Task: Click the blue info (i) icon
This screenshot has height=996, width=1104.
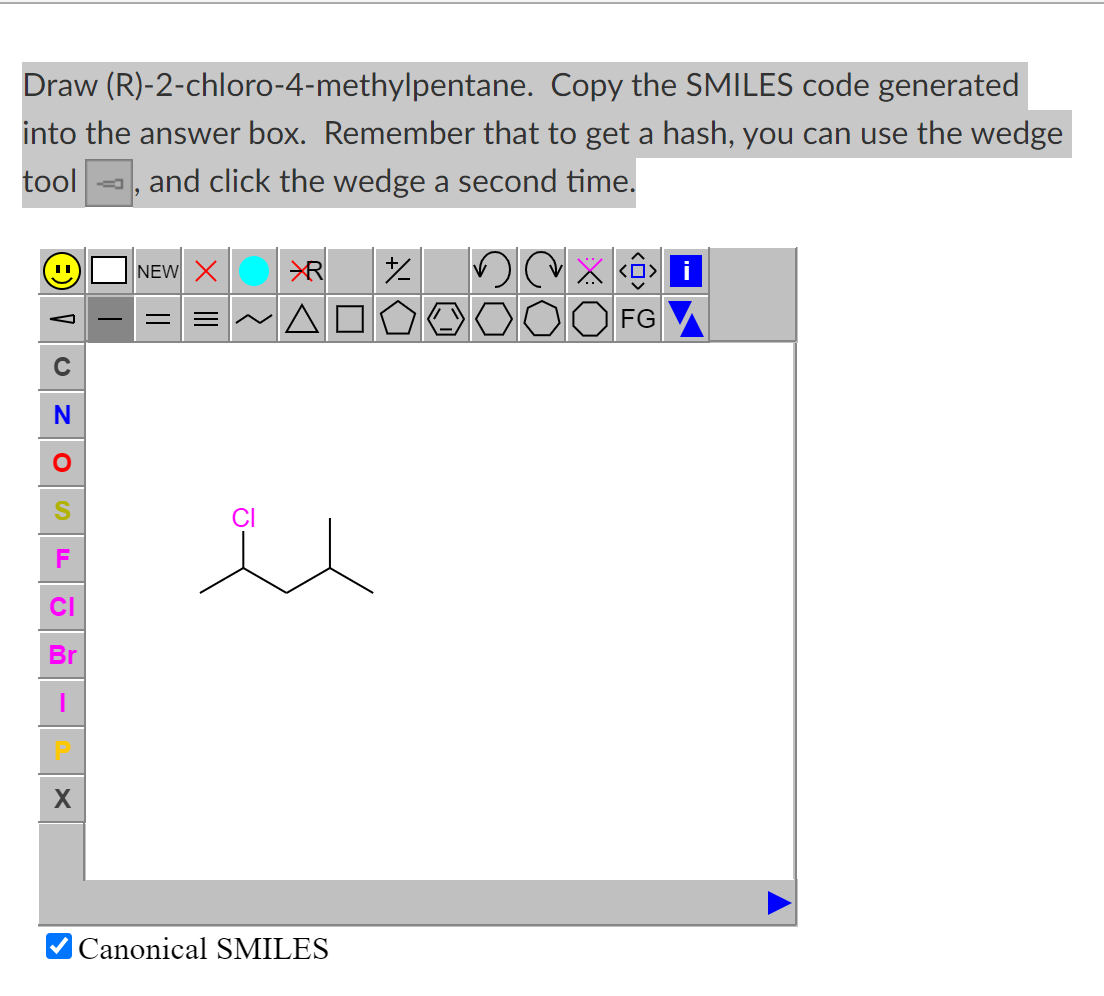Action: pos(685,269)
